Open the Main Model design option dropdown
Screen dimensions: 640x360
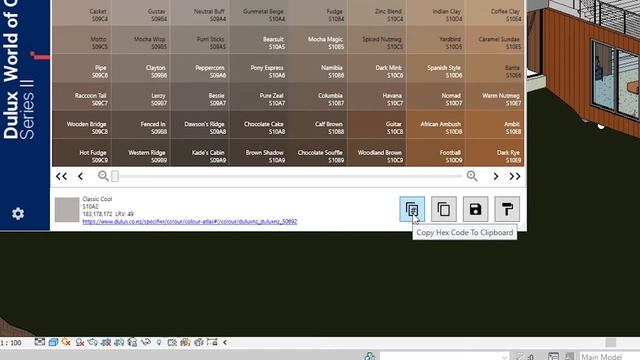click(x=609, y=356)
